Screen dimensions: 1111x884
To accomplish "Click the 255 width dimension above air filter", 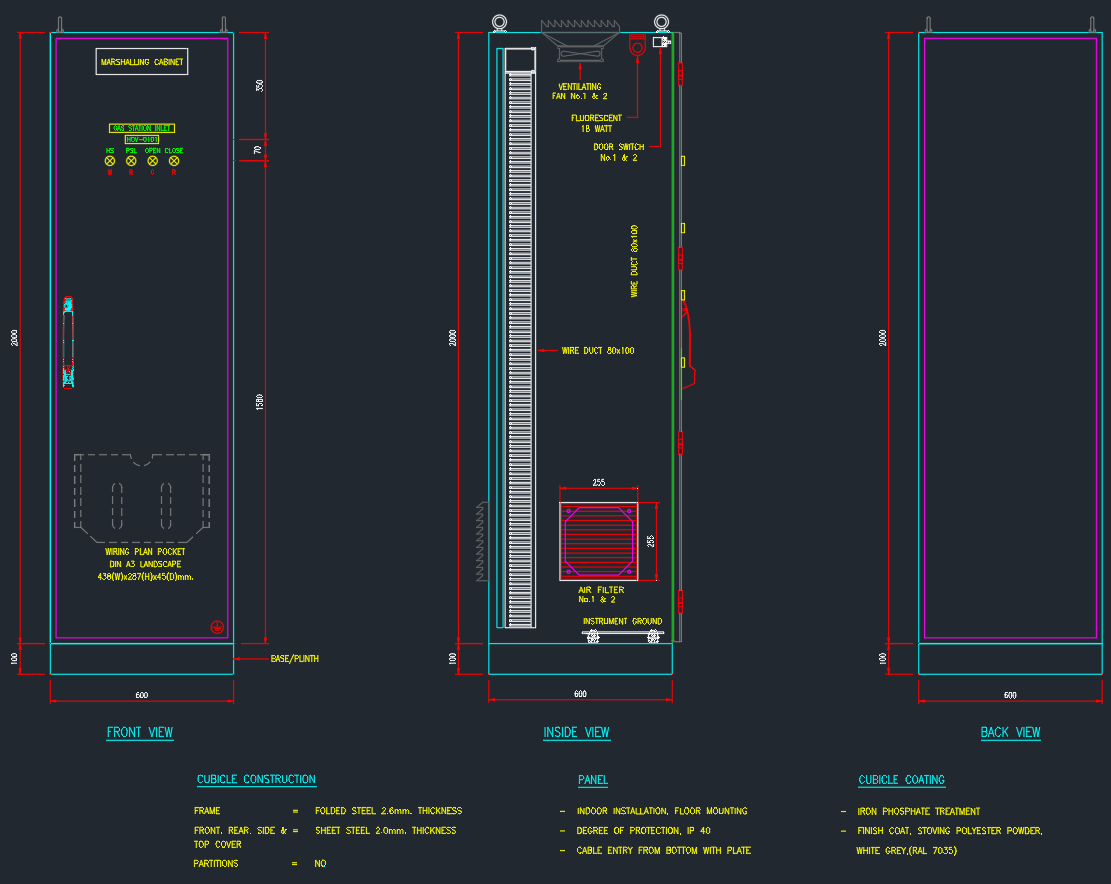I will [598, 483].
